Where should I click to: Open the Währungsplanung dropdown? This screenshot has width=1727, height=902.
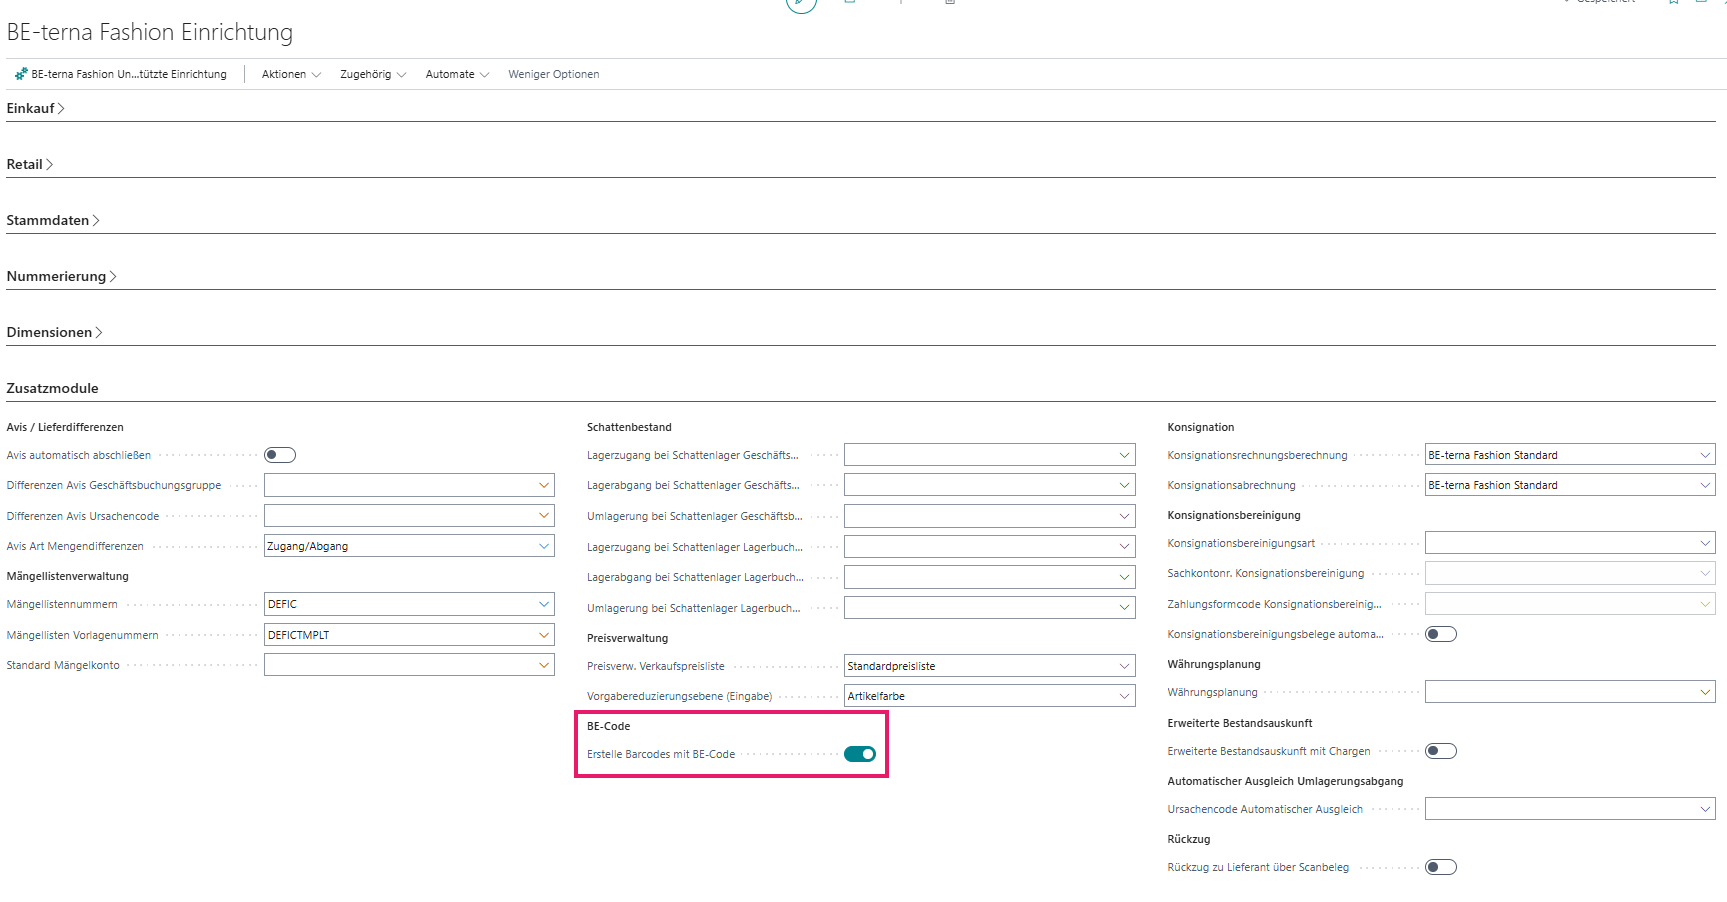1705,692
